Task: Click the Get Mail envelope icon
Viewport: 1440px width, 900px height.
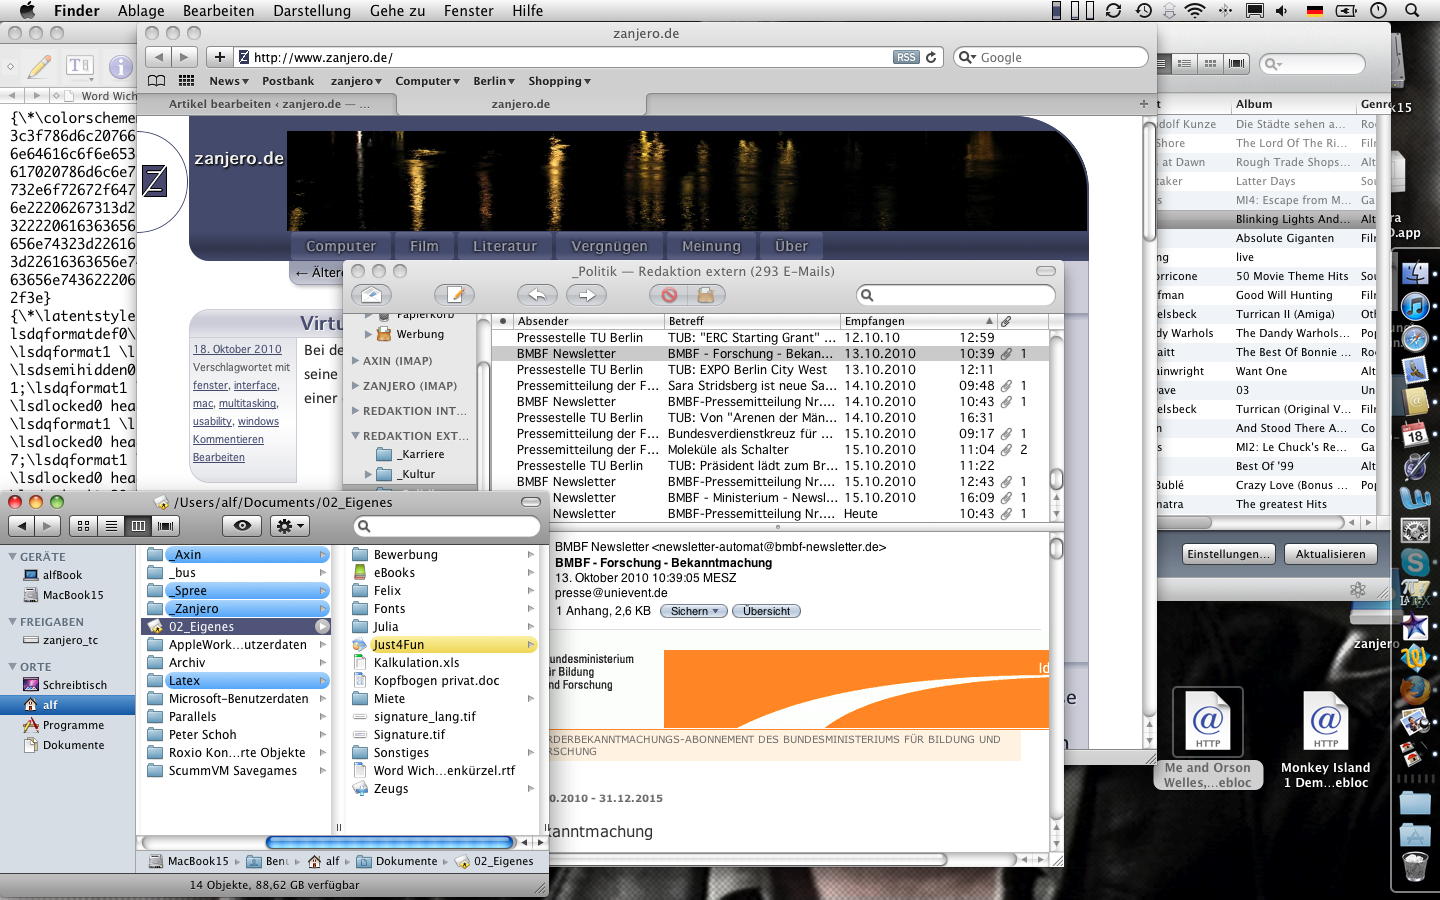Action: pyautogui.click(x=371, y=295)
